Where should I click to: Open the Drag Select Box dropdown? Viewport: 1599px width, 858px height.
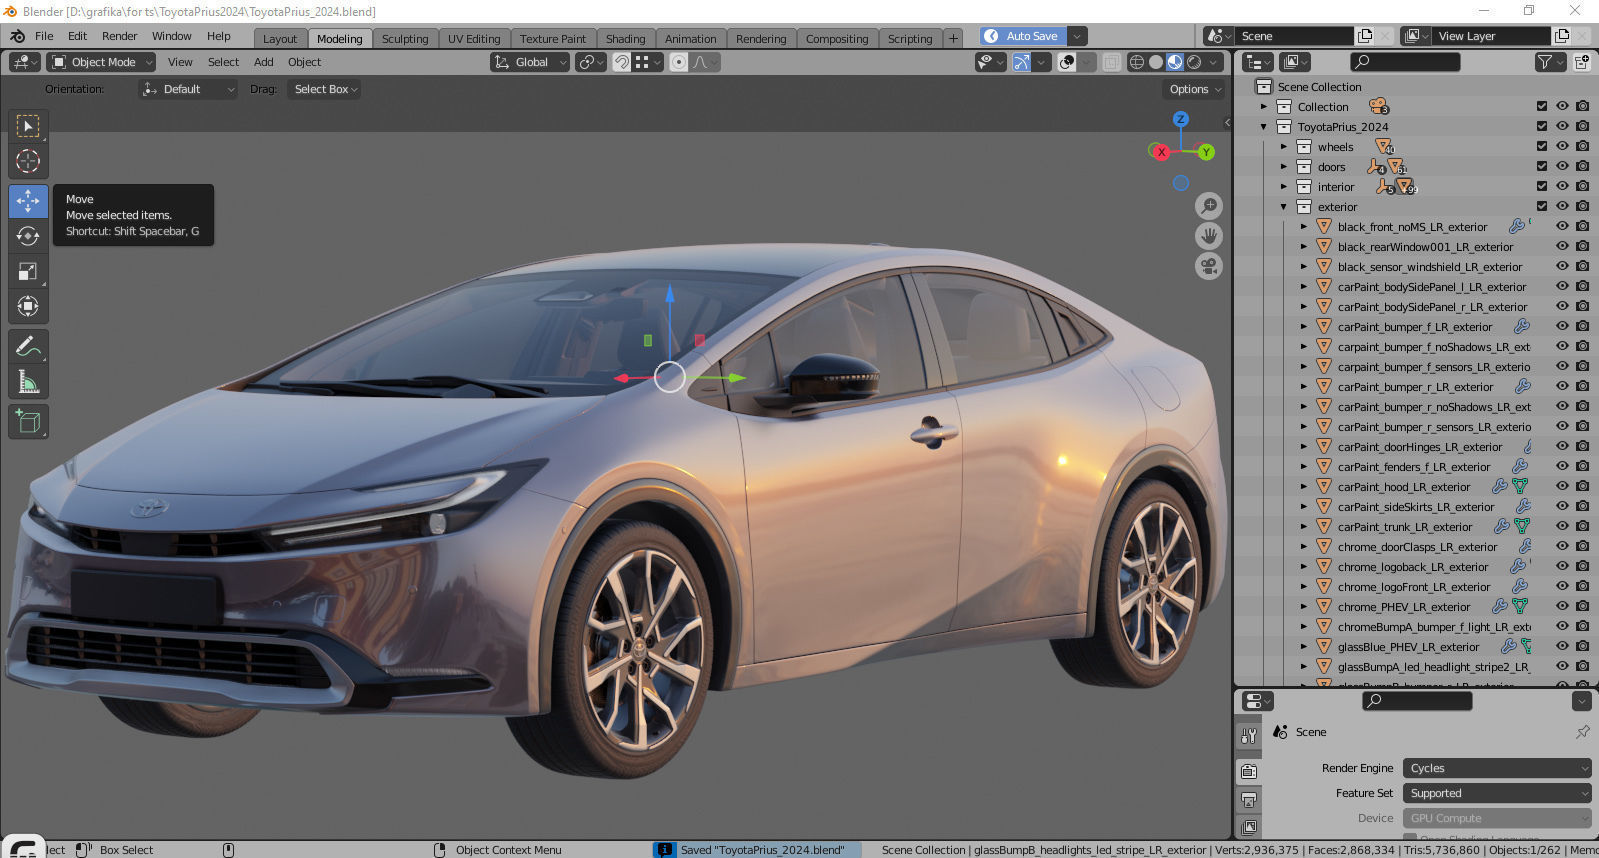coord(325,89)
